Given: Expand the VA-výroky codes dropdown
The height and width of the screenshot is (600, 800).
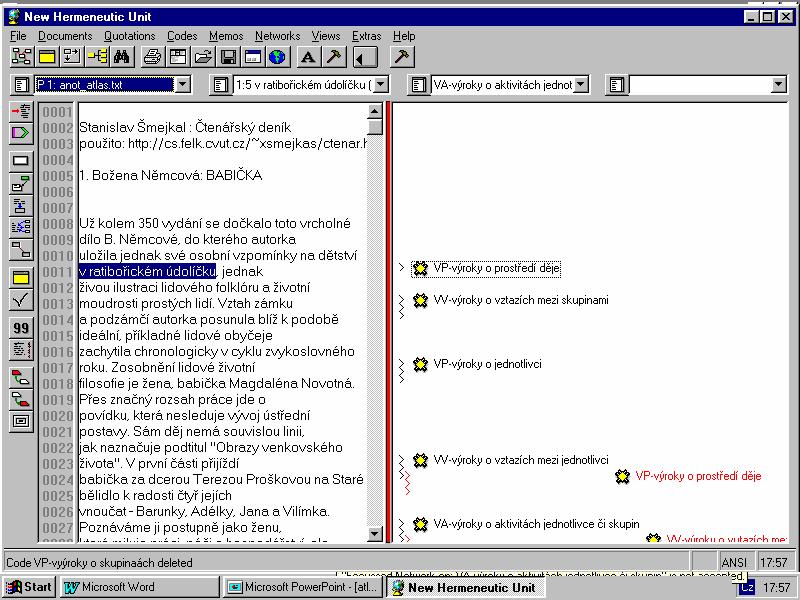Looking at the screenshot, I should pyautogui.click(x=580, y=85).
